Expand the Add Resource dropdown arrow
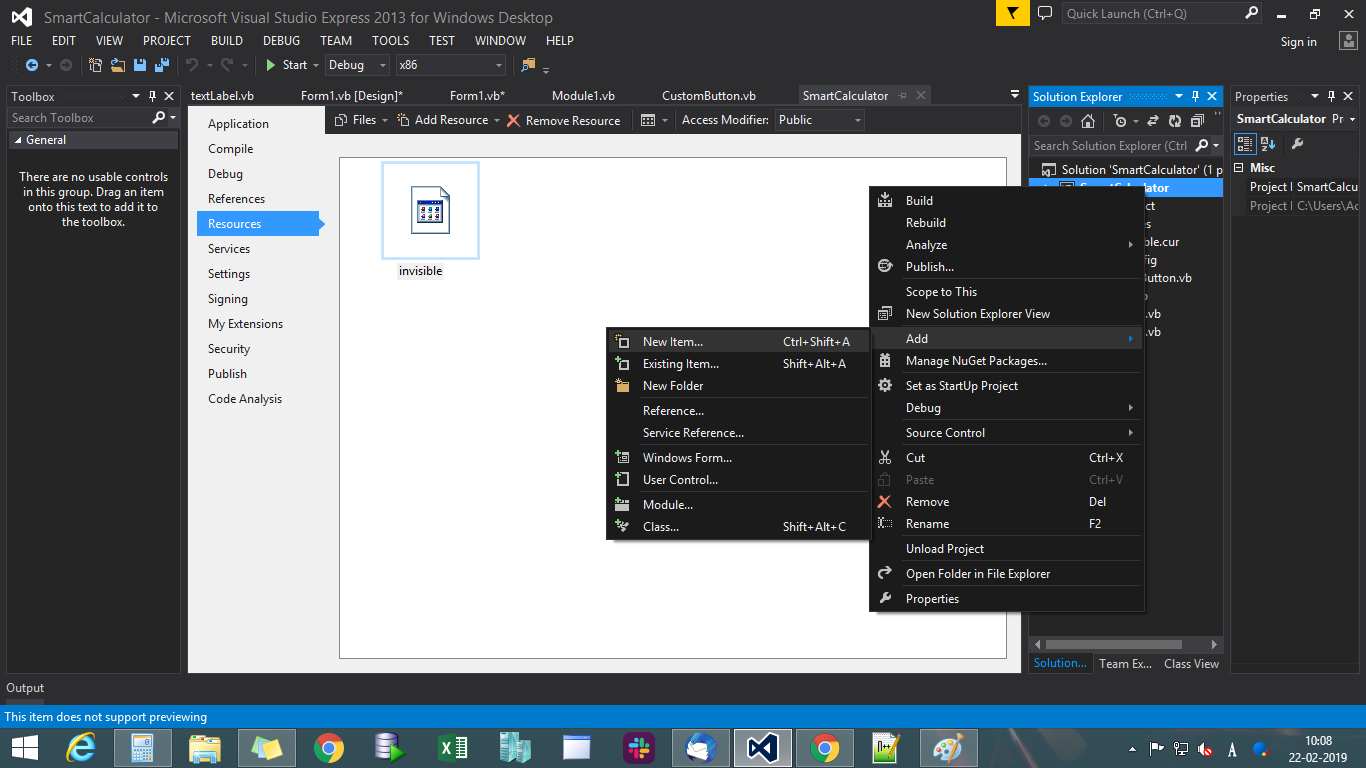Viewport: 1366px width, 768px height. [x=497, y=120]
